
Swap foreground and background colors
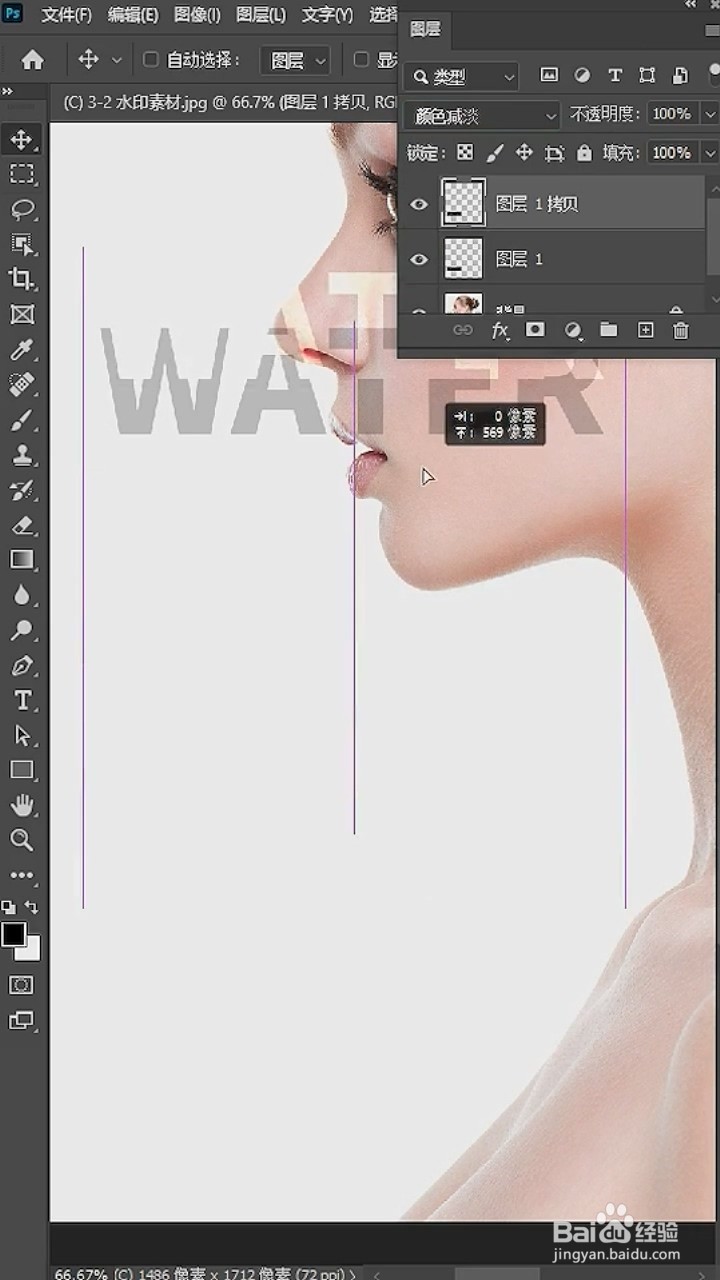(32, 907)
